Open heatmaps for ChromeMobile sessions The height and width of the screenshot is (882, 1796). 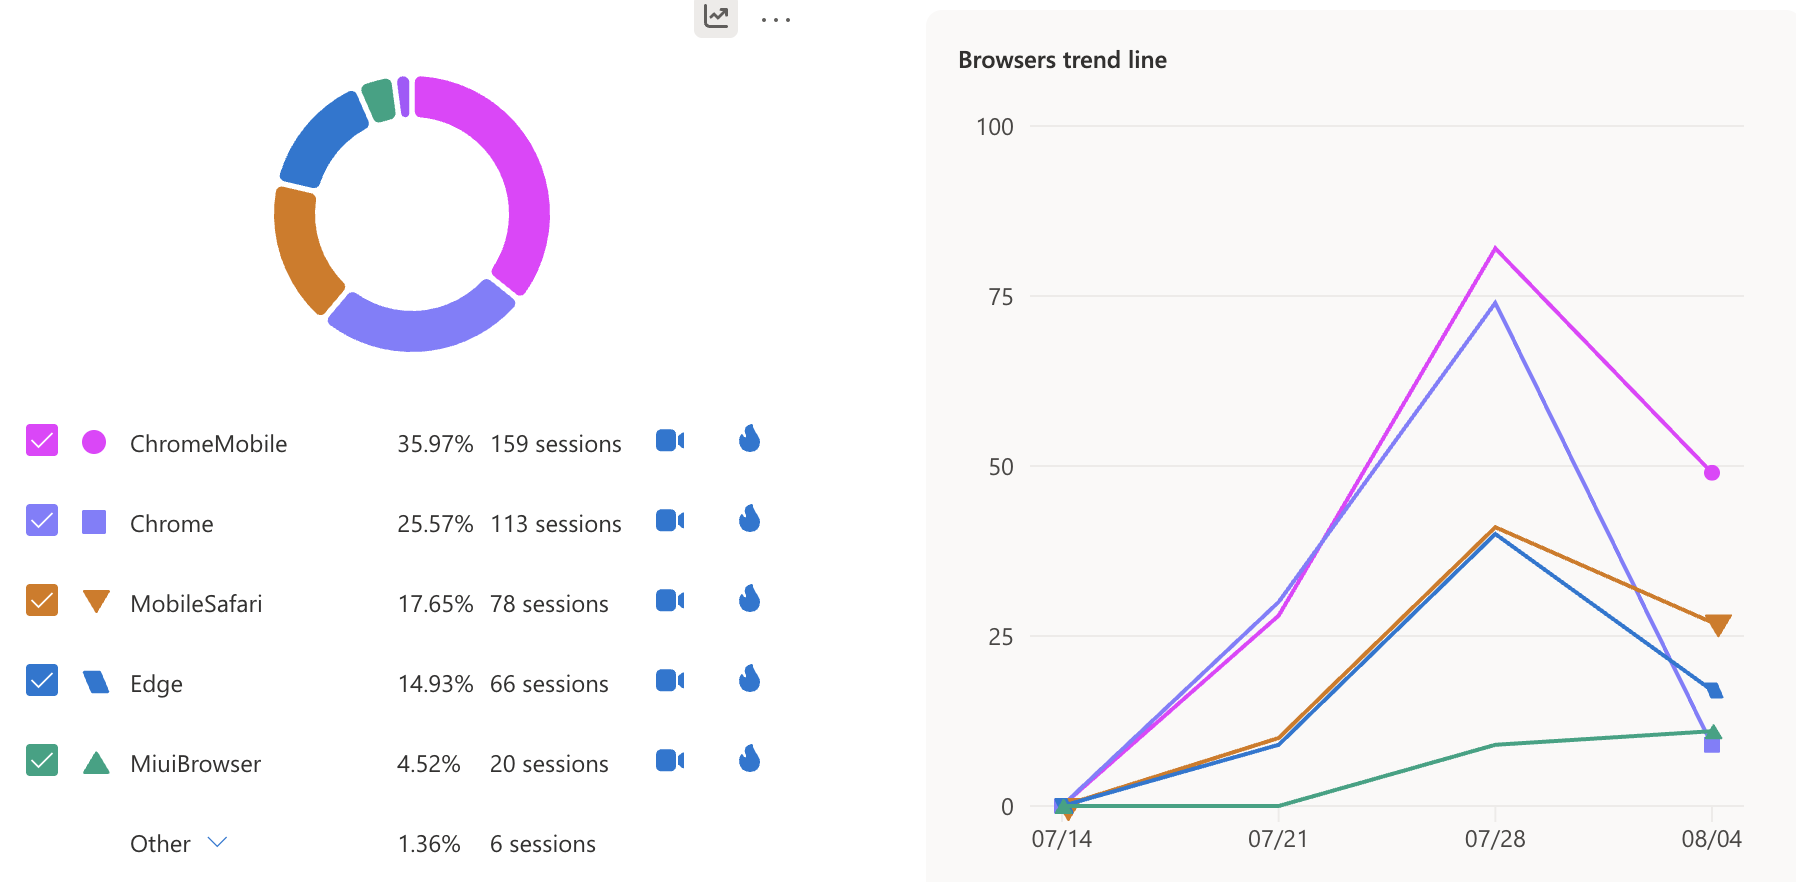pyautogui.click(x=749, y=439)
